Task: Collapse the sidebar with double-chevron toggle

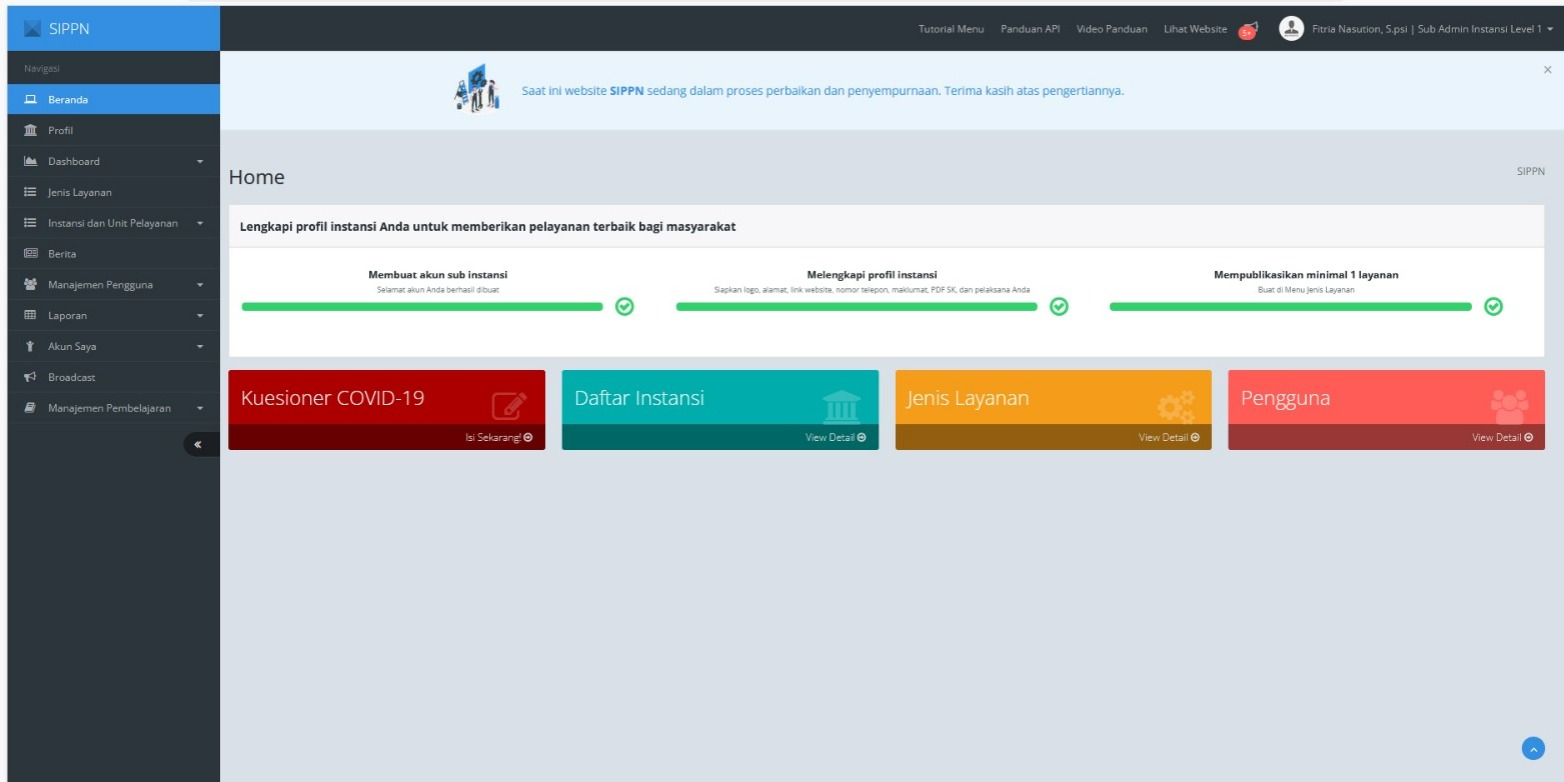Action: [199, 444]
